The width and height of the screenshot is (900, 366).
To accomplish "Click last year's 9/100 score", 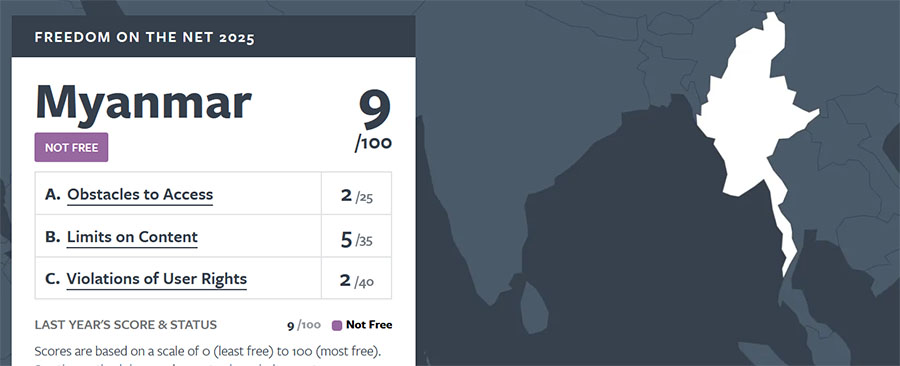I will pos(304,325).
